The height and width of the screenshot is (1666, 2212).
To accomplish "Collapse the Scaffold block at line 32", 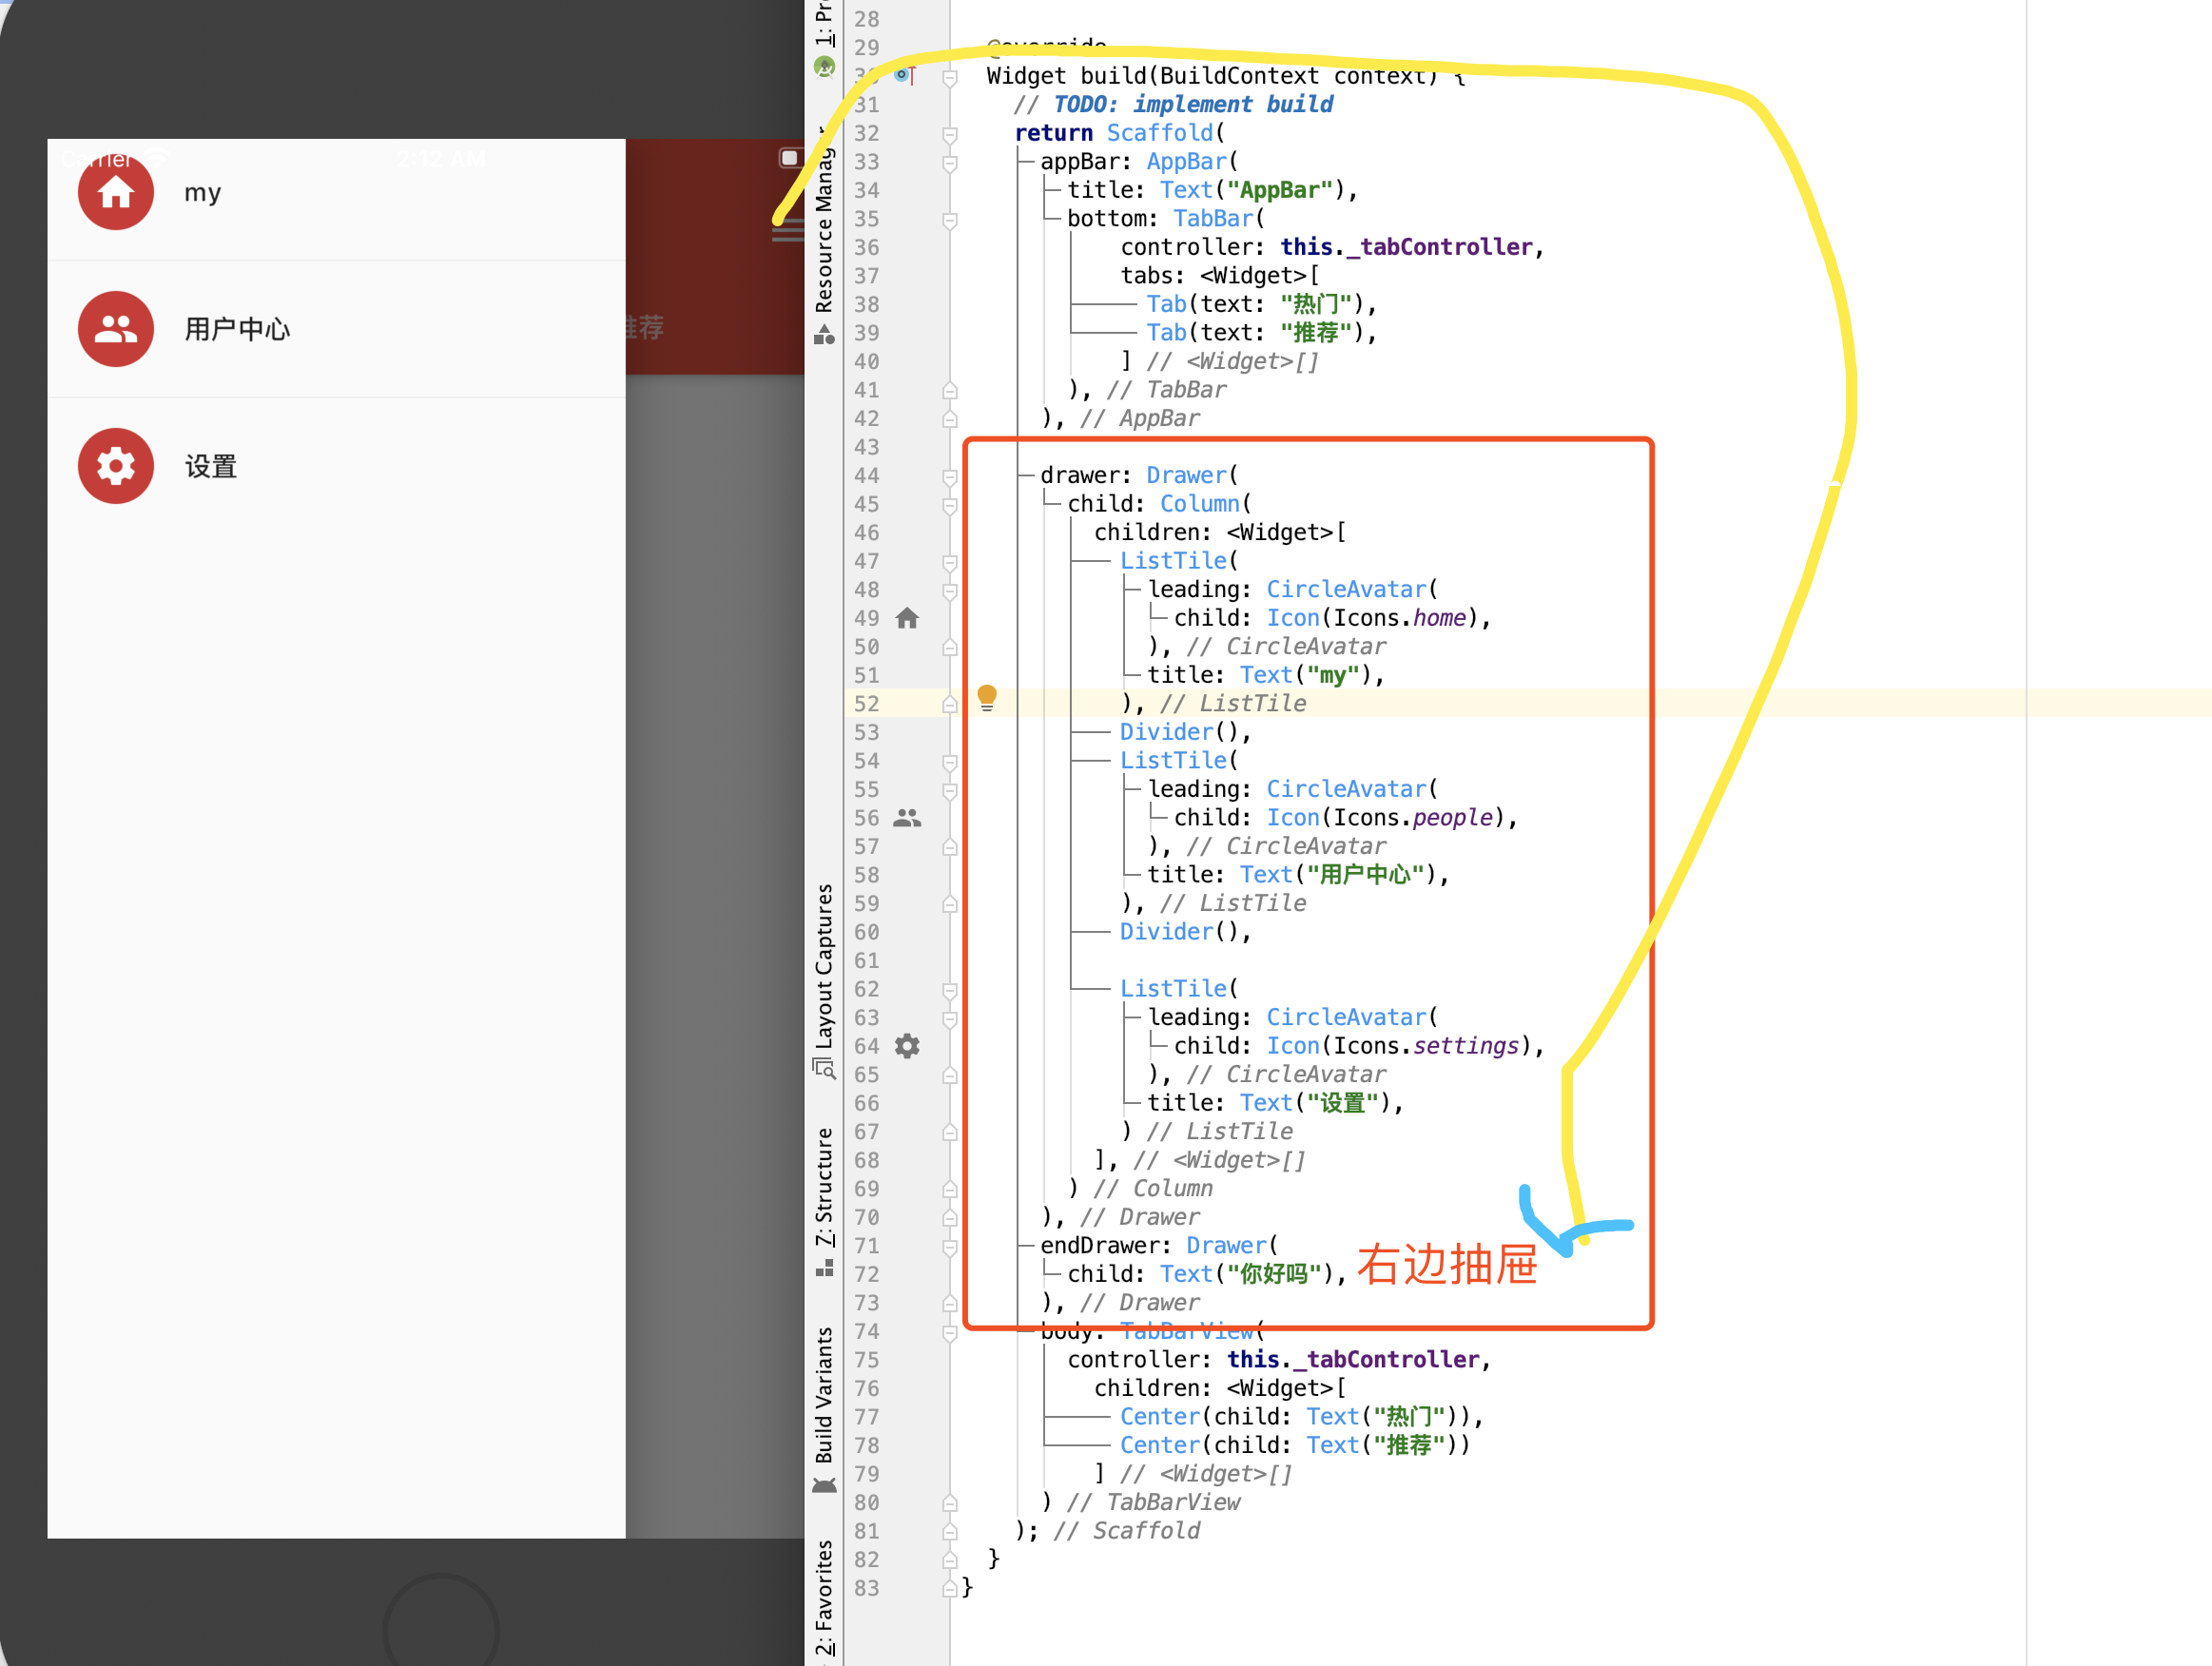I will click(x=950, y=133).
